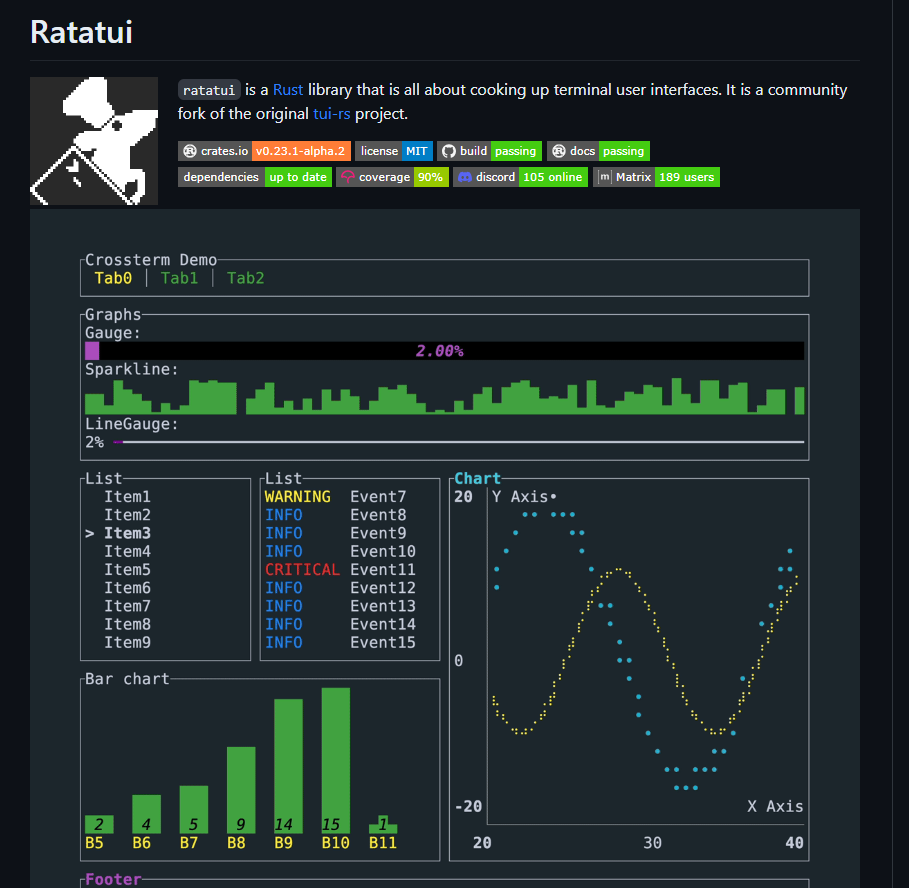The width and height of the screenshot is (909, 888).
Task: Switch to Tab2
Action: pyautogui.click(x=245, y=278)
